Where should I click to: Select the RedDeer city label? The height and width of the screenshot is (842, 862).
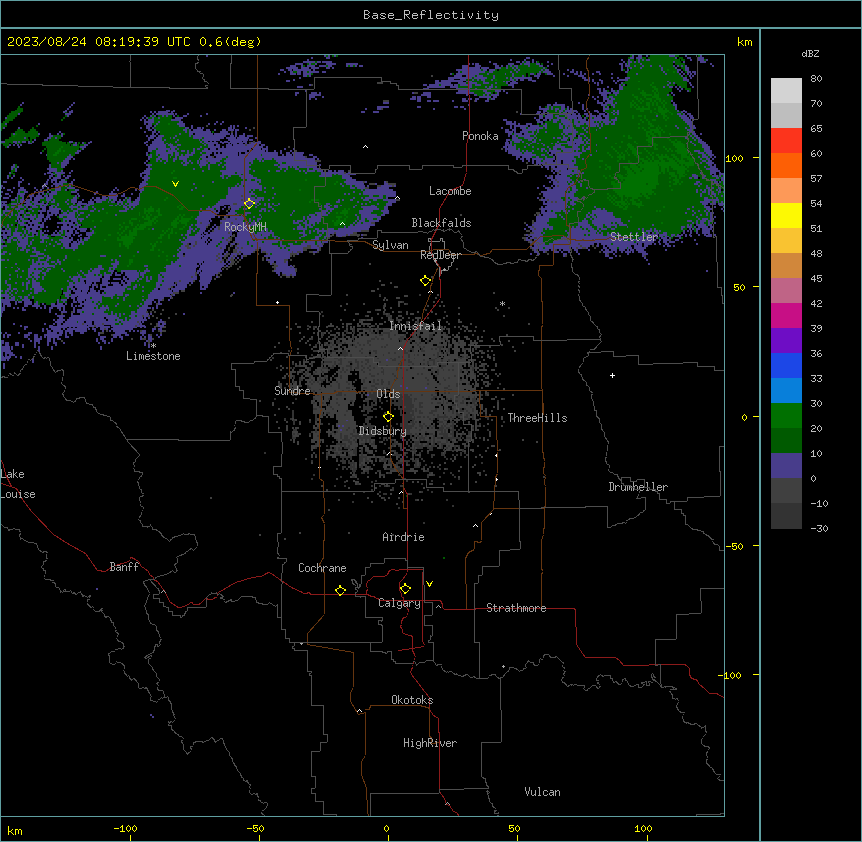coord(440,255)
